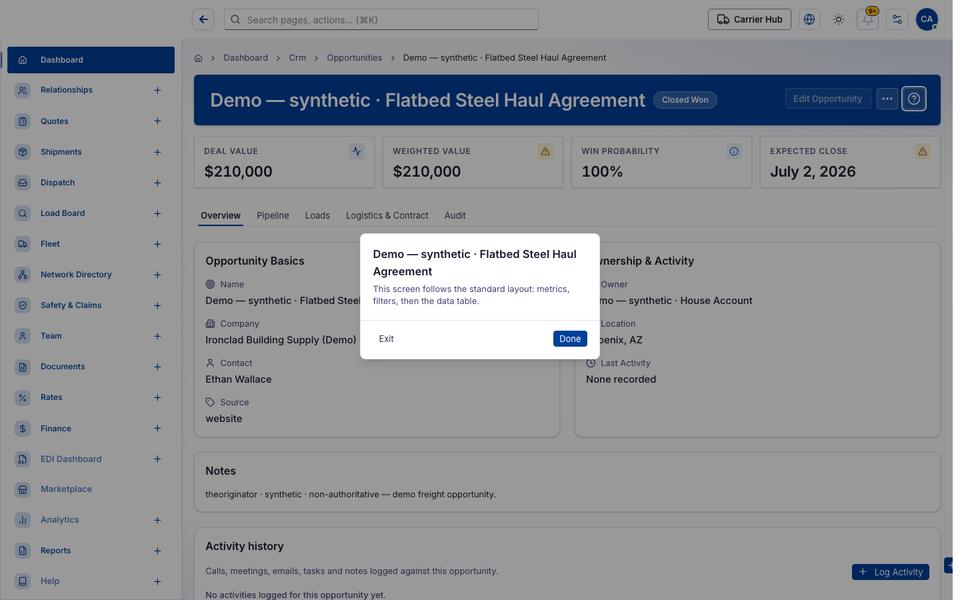Click Exit in the tour dialog
This screenshot has height=600, width=960.
click(386, 339)
